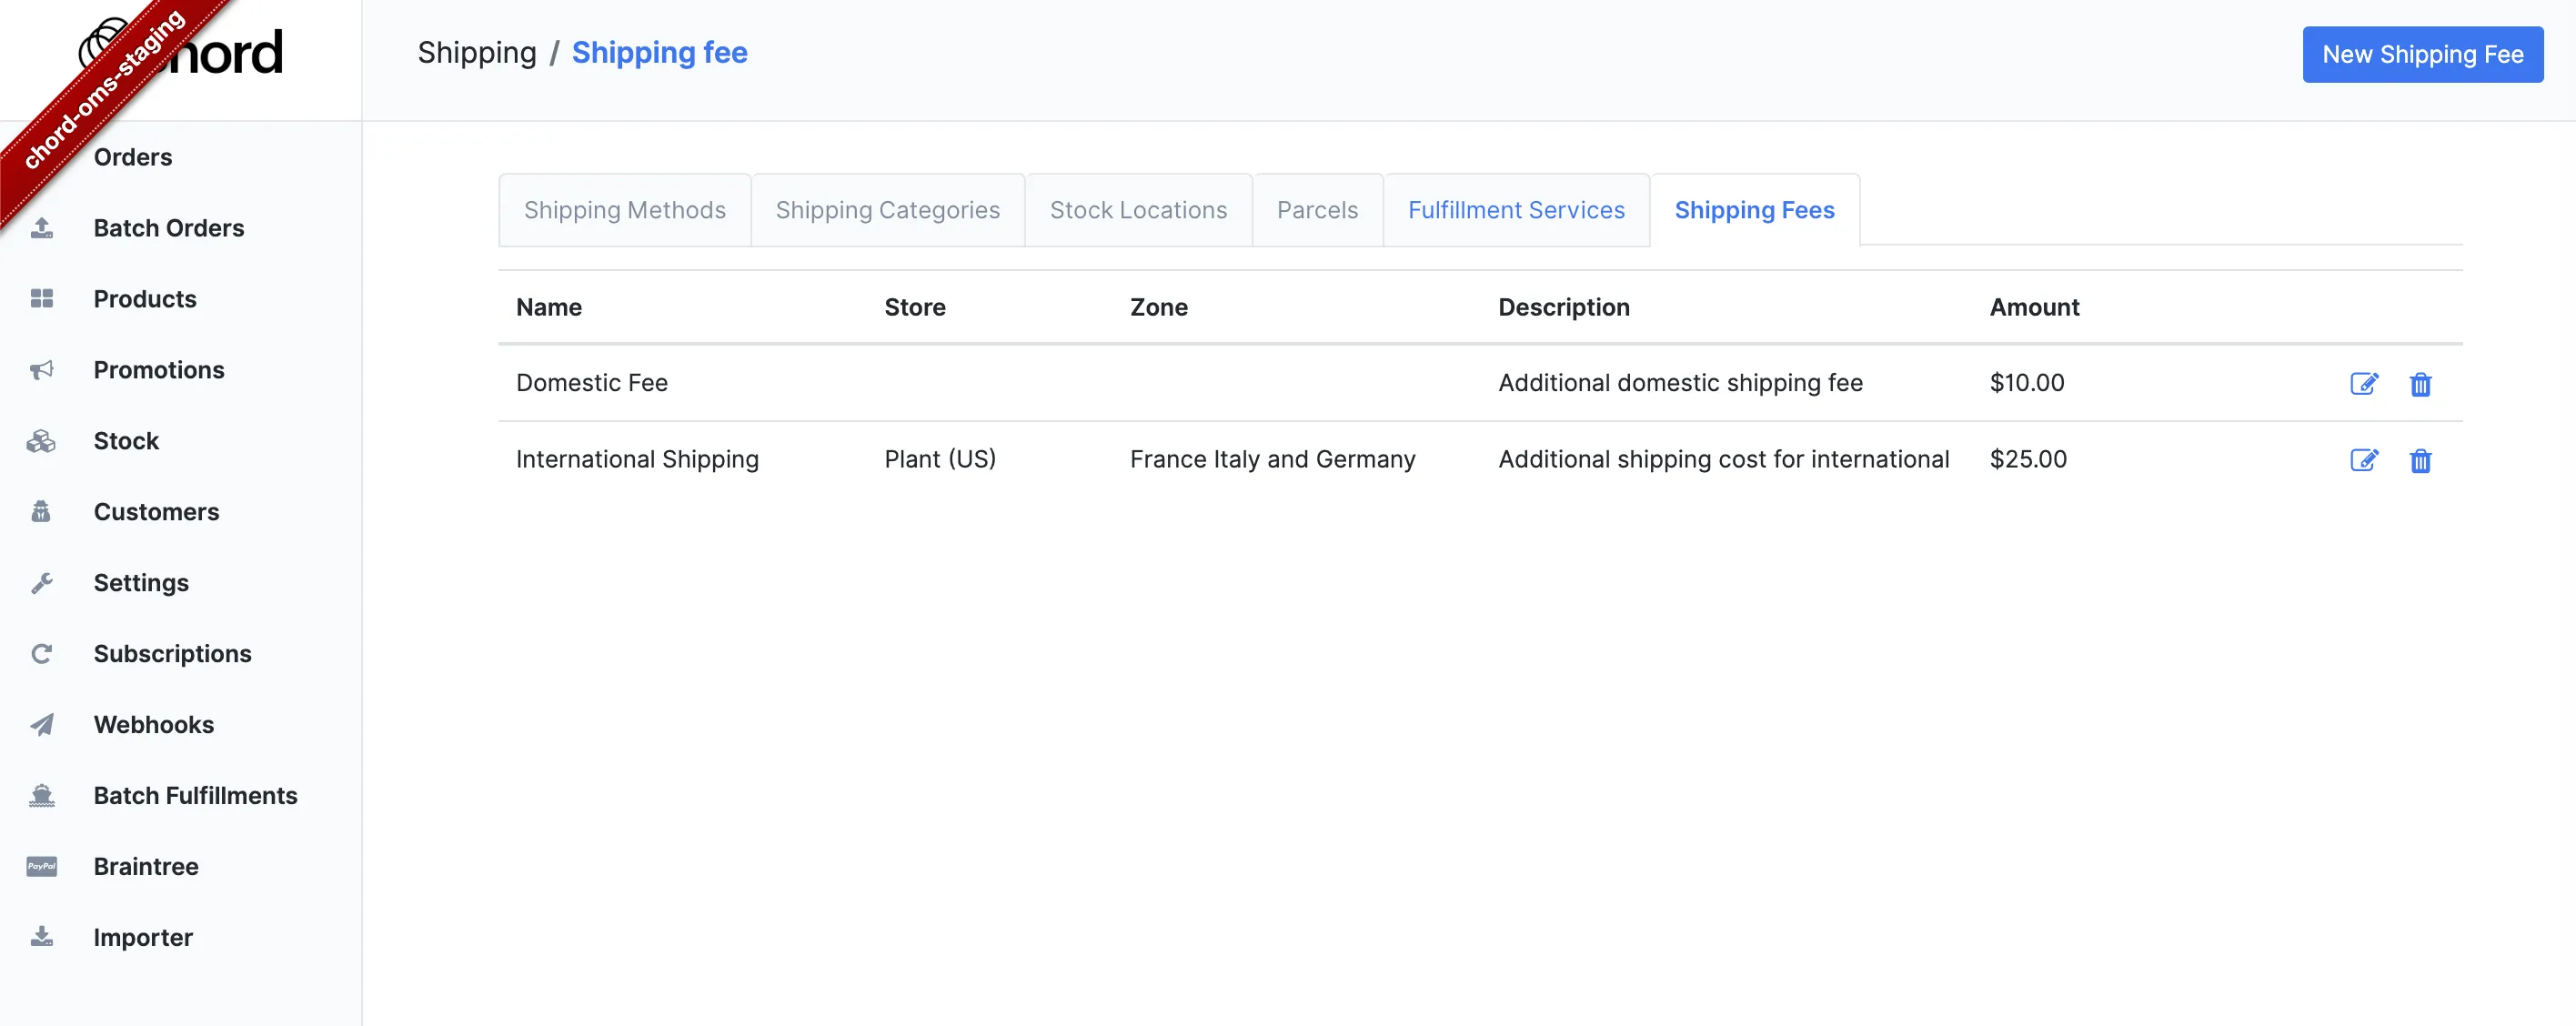The image size is (2576, 1026).
Task: Go to Subscriptions page
Action: point(172,654)
